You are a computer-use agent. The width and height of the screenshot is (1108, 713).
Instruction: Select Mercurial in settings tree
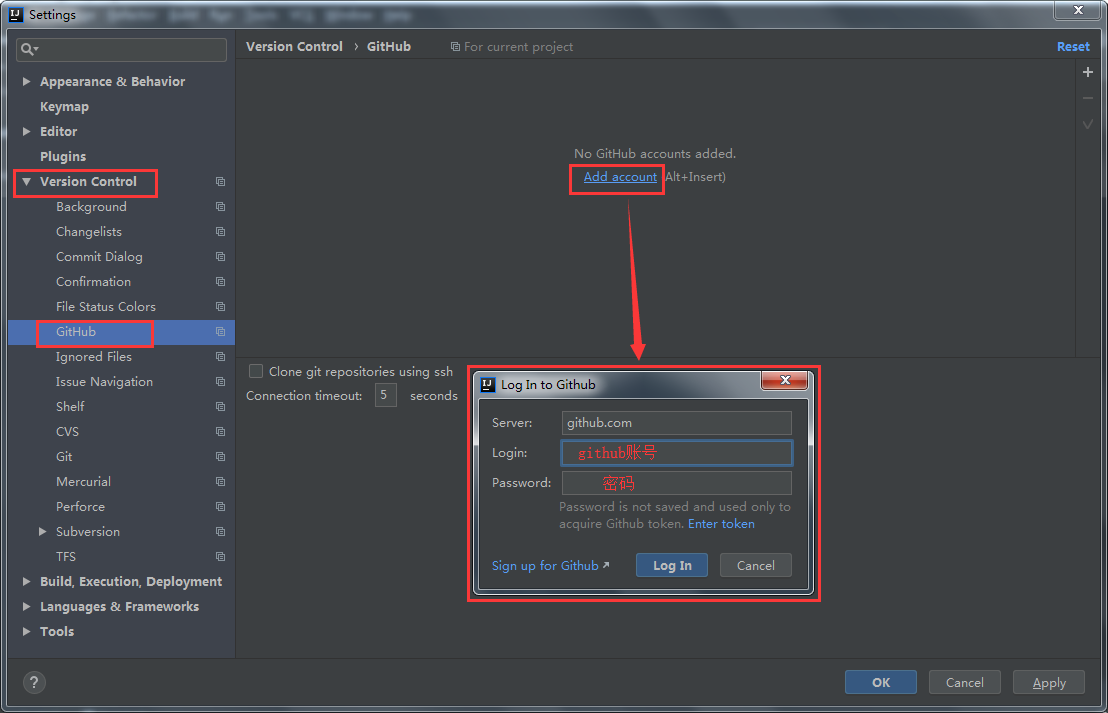(83, 482)
